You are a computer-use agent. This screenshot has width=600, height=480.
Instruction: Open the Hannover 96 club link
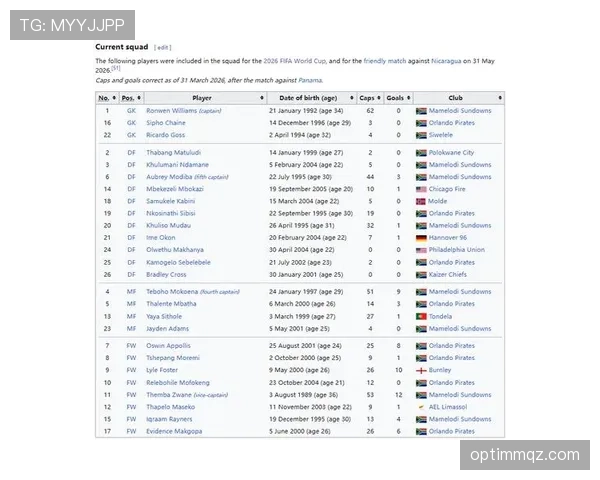pyautogui.click(x=448, y=238)
